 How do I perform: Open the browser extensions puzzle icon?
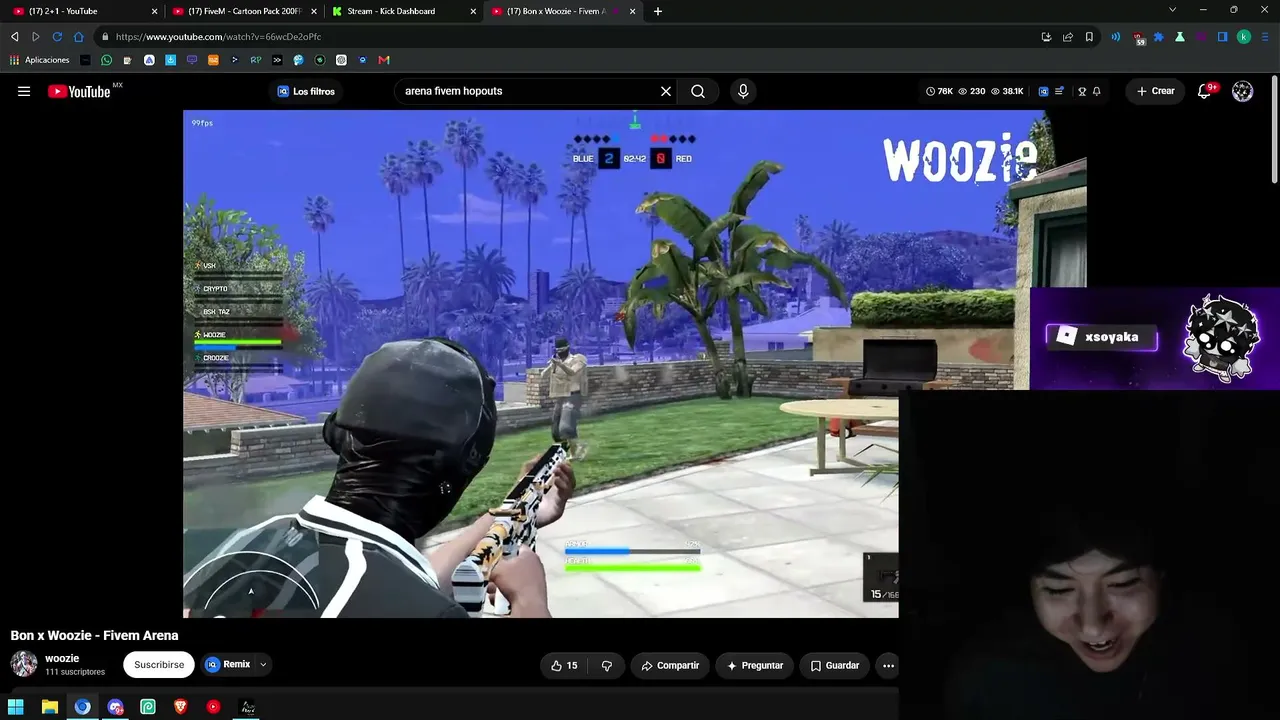click(1159, 37)
